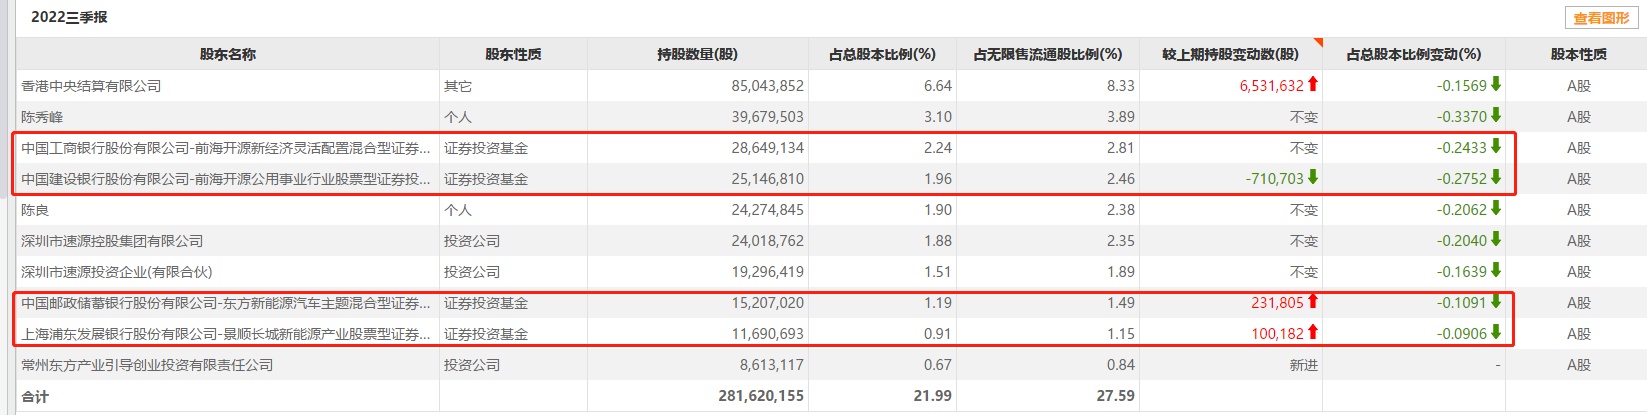Click red up arrow beside 231,805
Image resolution: width=1647 pixels, height=415 pixels.
(1313, 302)
